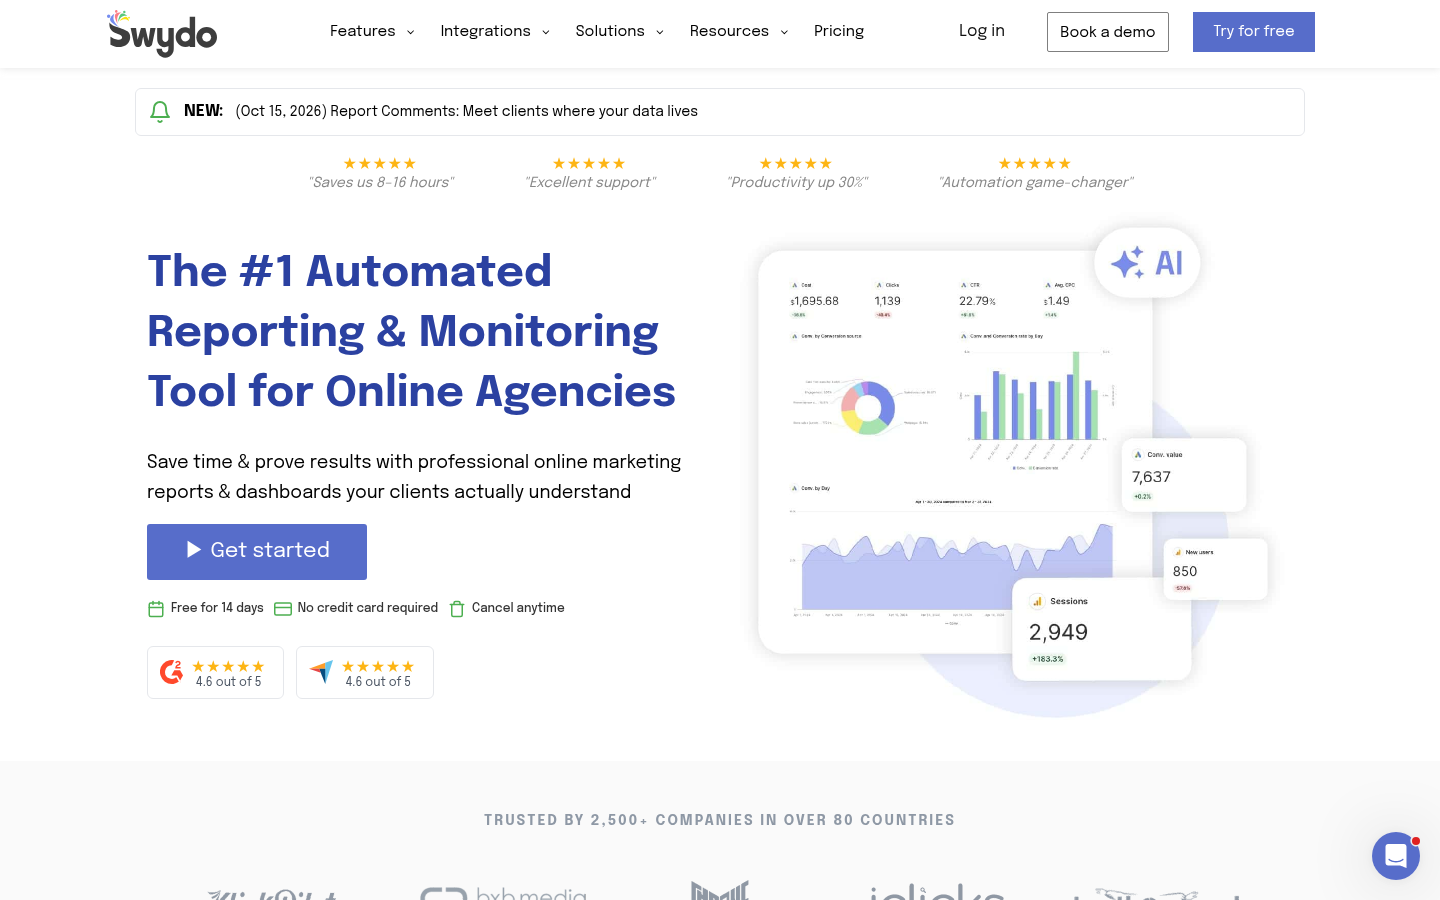
Task: Click the Book a demo button
Action: [x=1108, y=32]
